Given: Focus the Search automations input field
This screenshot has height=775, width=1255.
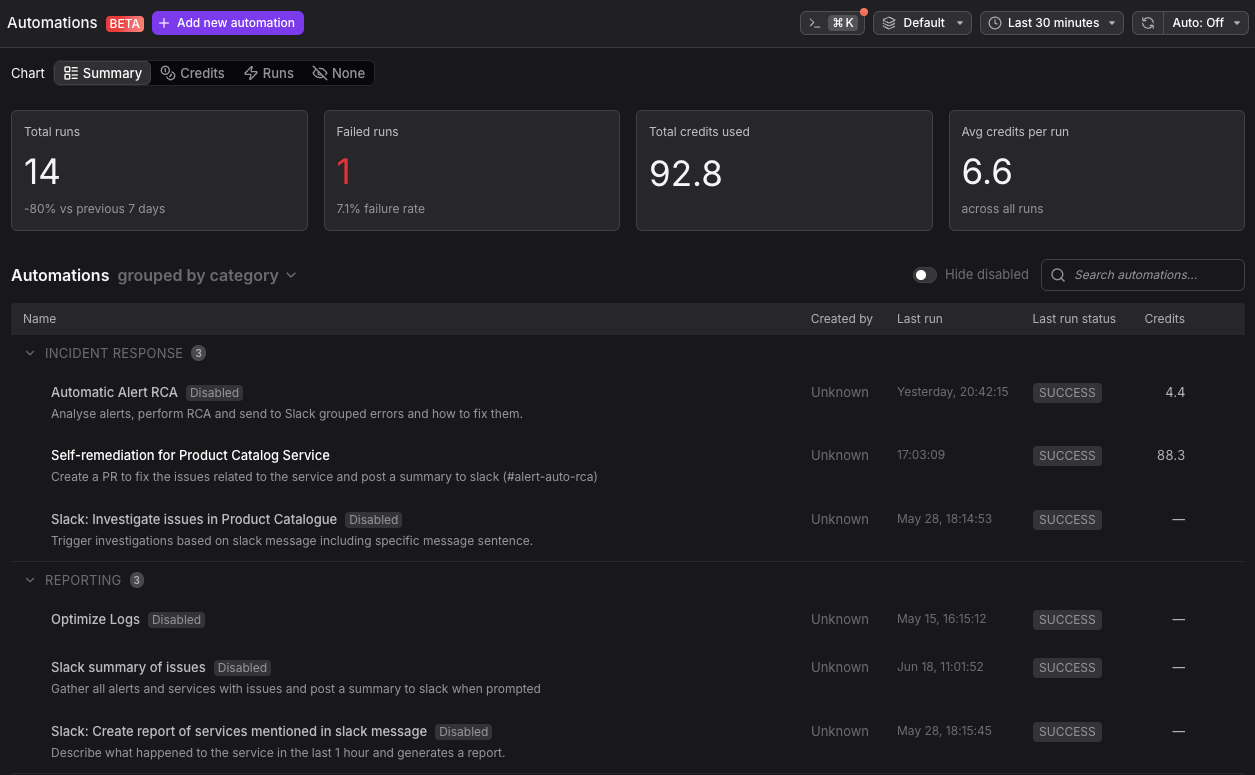Looking at the screenshot, I should click(x=1143, y=275).
